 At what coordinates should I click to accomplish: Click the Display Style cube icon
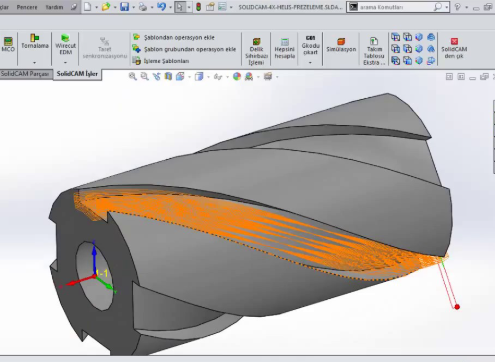(199, 76)
